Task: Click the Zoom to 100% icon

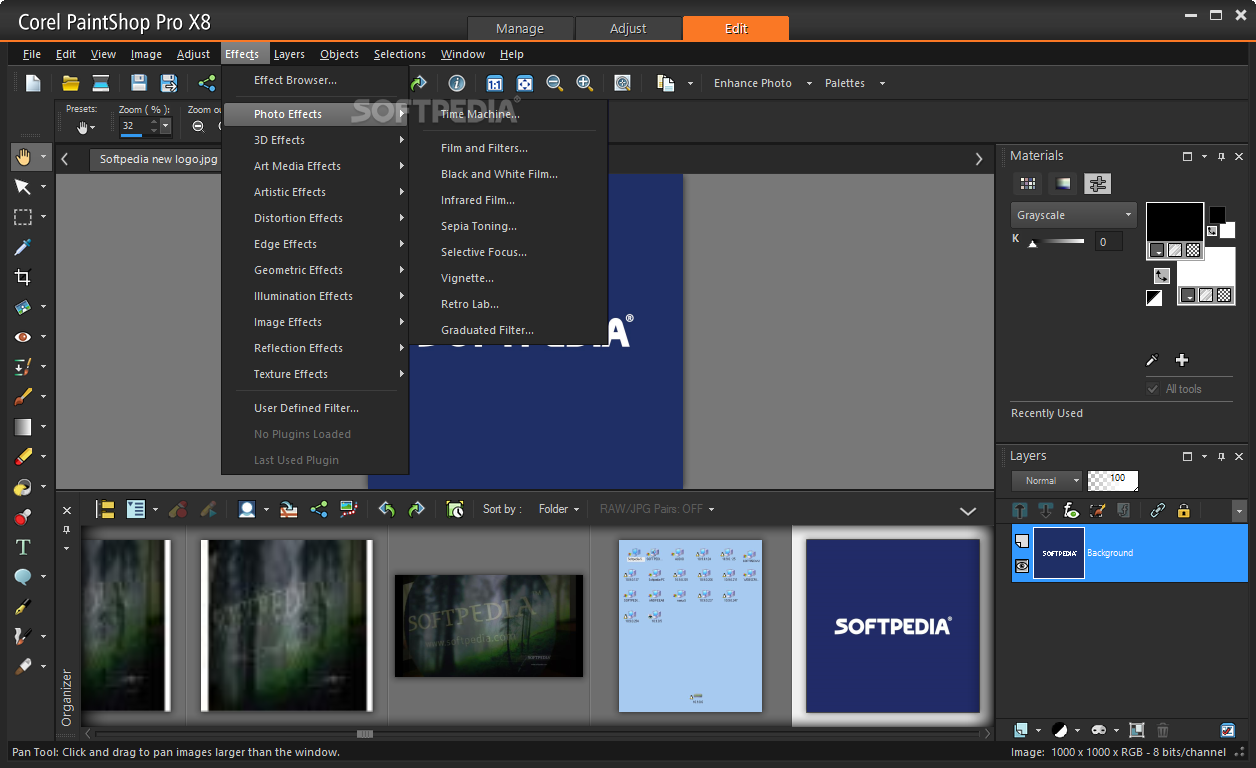Action: point(494,83)
